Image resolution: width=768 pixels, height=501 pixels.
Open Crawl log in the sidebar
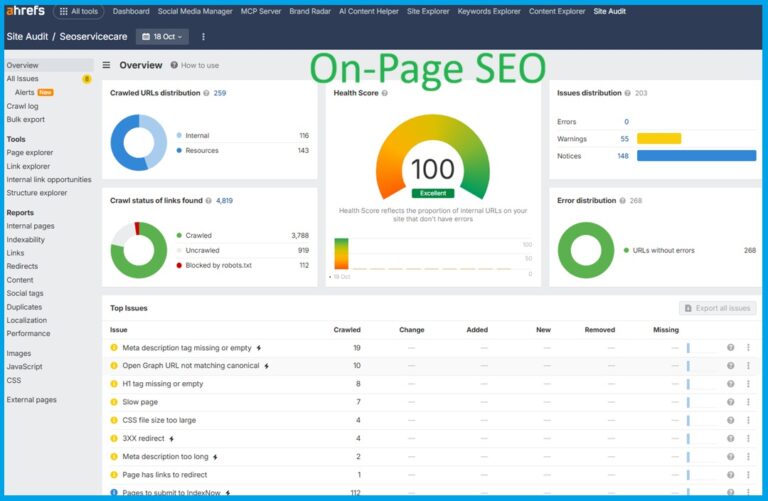pos(22,106)
